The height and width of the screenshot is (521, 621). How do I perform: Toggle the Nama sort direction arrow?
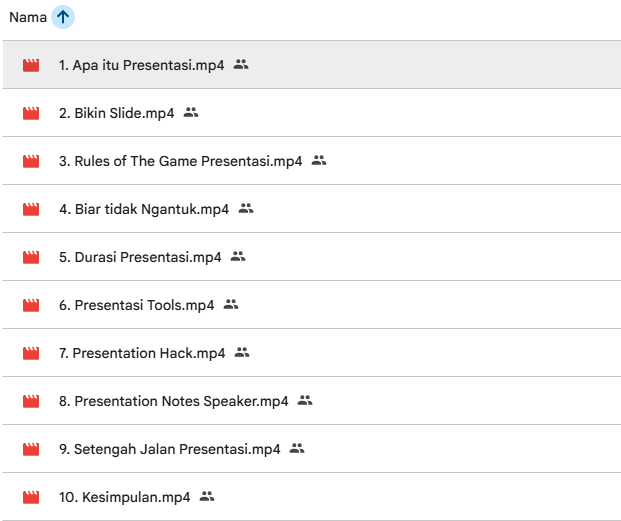(63, 17)
